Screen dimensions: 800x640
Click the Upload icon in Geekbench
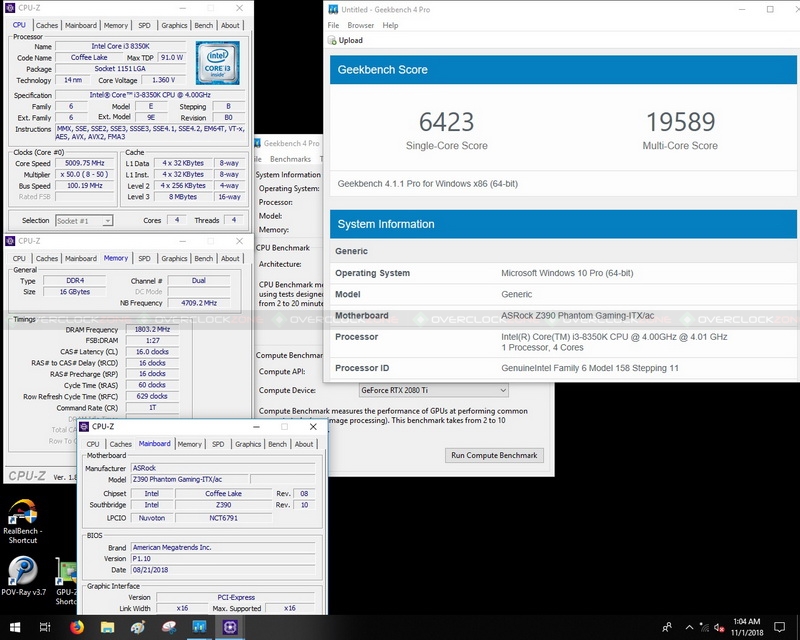332,40
